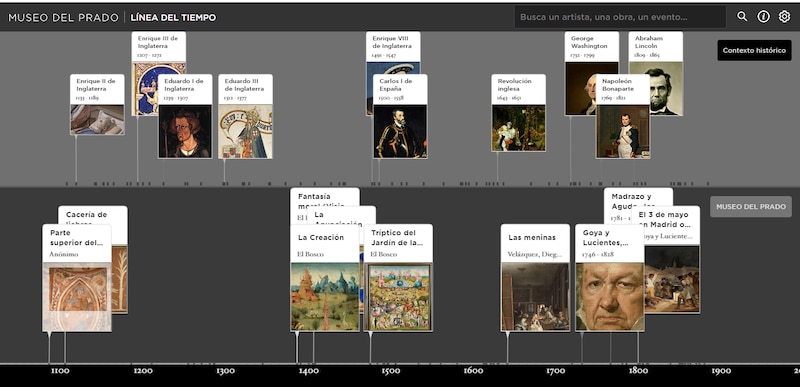Open the Revolución inglesa card
Image resolution: width=800 pixels, height=387 pixels.
pyautogui.click(x=518, y=113)
